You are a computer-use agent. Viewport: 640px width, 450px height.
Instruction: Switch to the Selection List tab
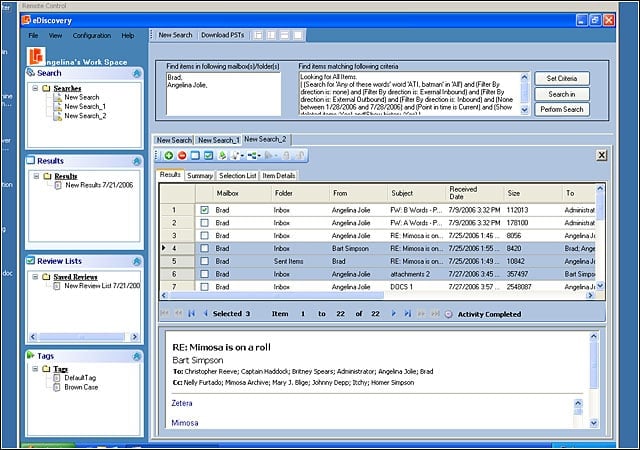(238, 176)
